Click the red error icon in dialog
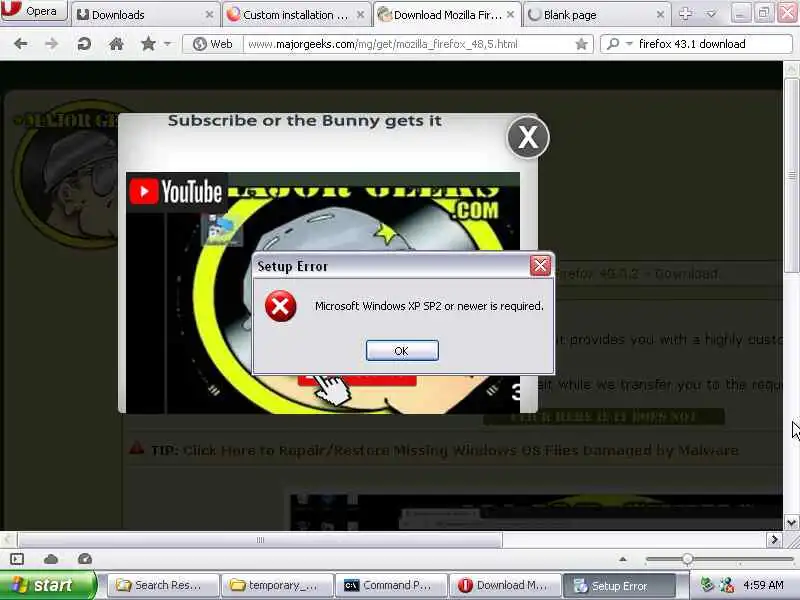Image resolution: width=800 pixels, height=600 pixels. (x=280, y=306)
